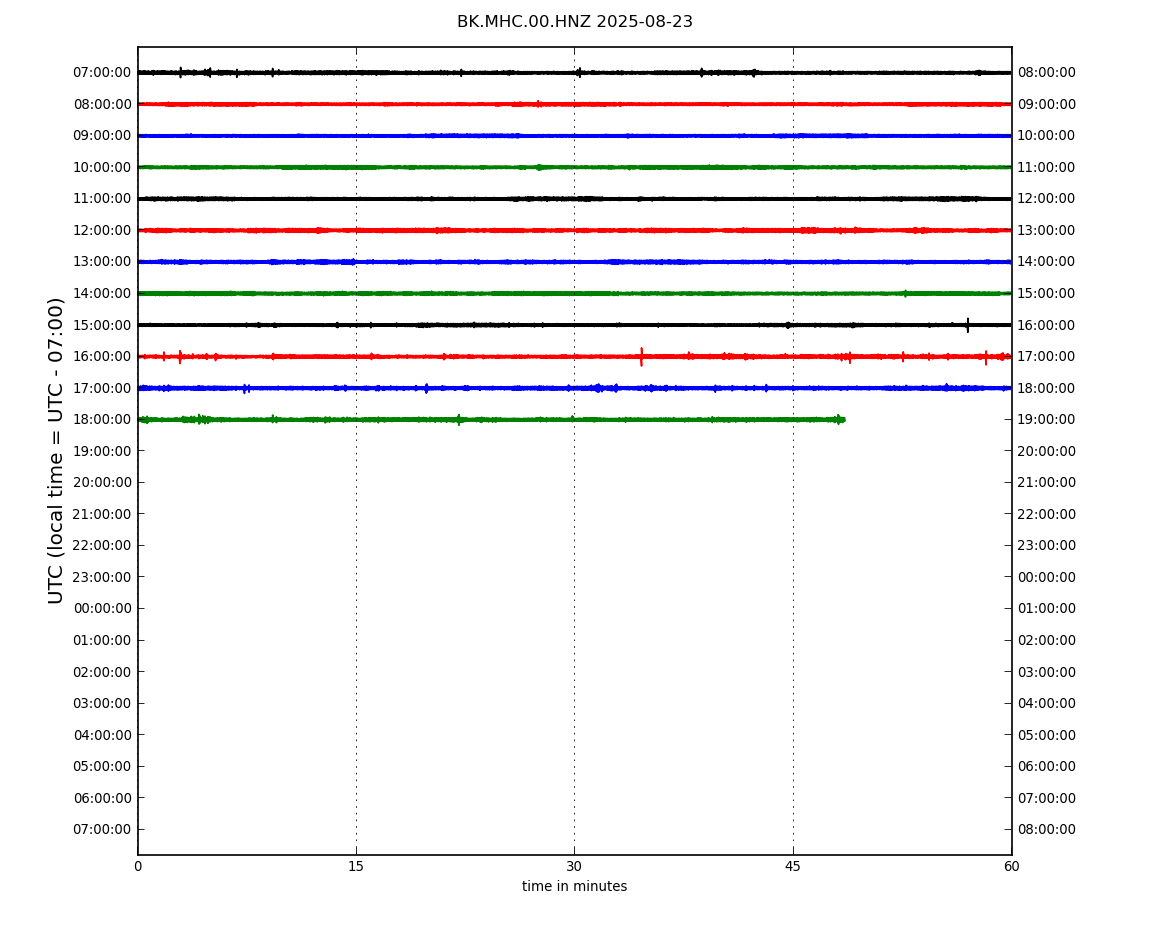Click left-axis label 00:00:00
The image size is (1150, 950).
[x=102, y=608]
